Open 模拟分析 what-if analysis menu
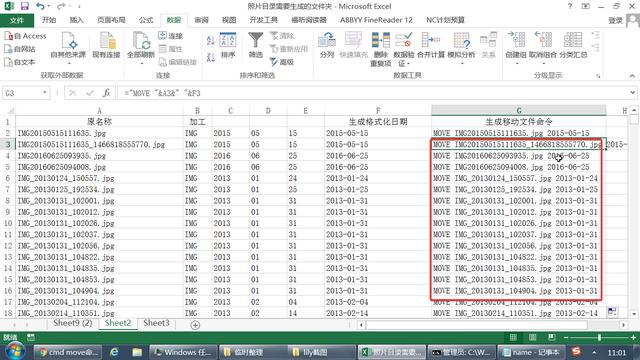Viewport: 640px width, 360px height. (462, 48)
